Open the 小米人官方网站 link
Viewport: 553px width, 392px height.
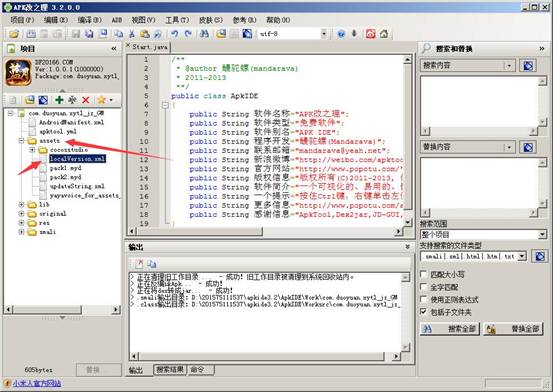37,383
